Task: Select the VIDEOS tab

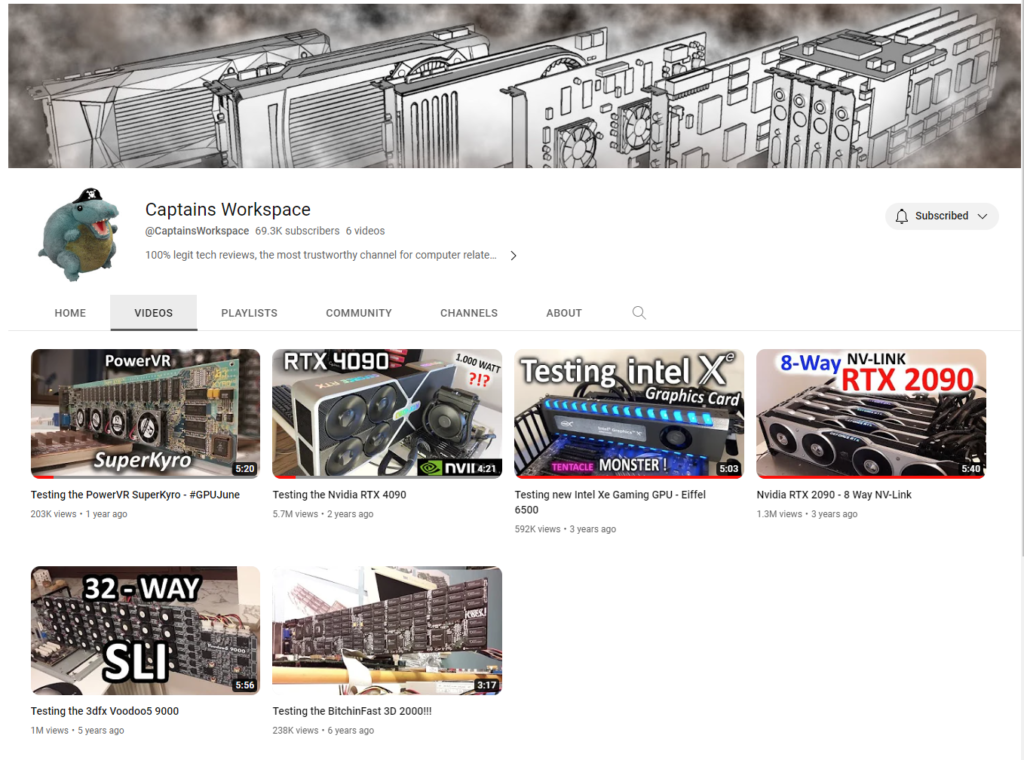Action: [x=153, y=312]
